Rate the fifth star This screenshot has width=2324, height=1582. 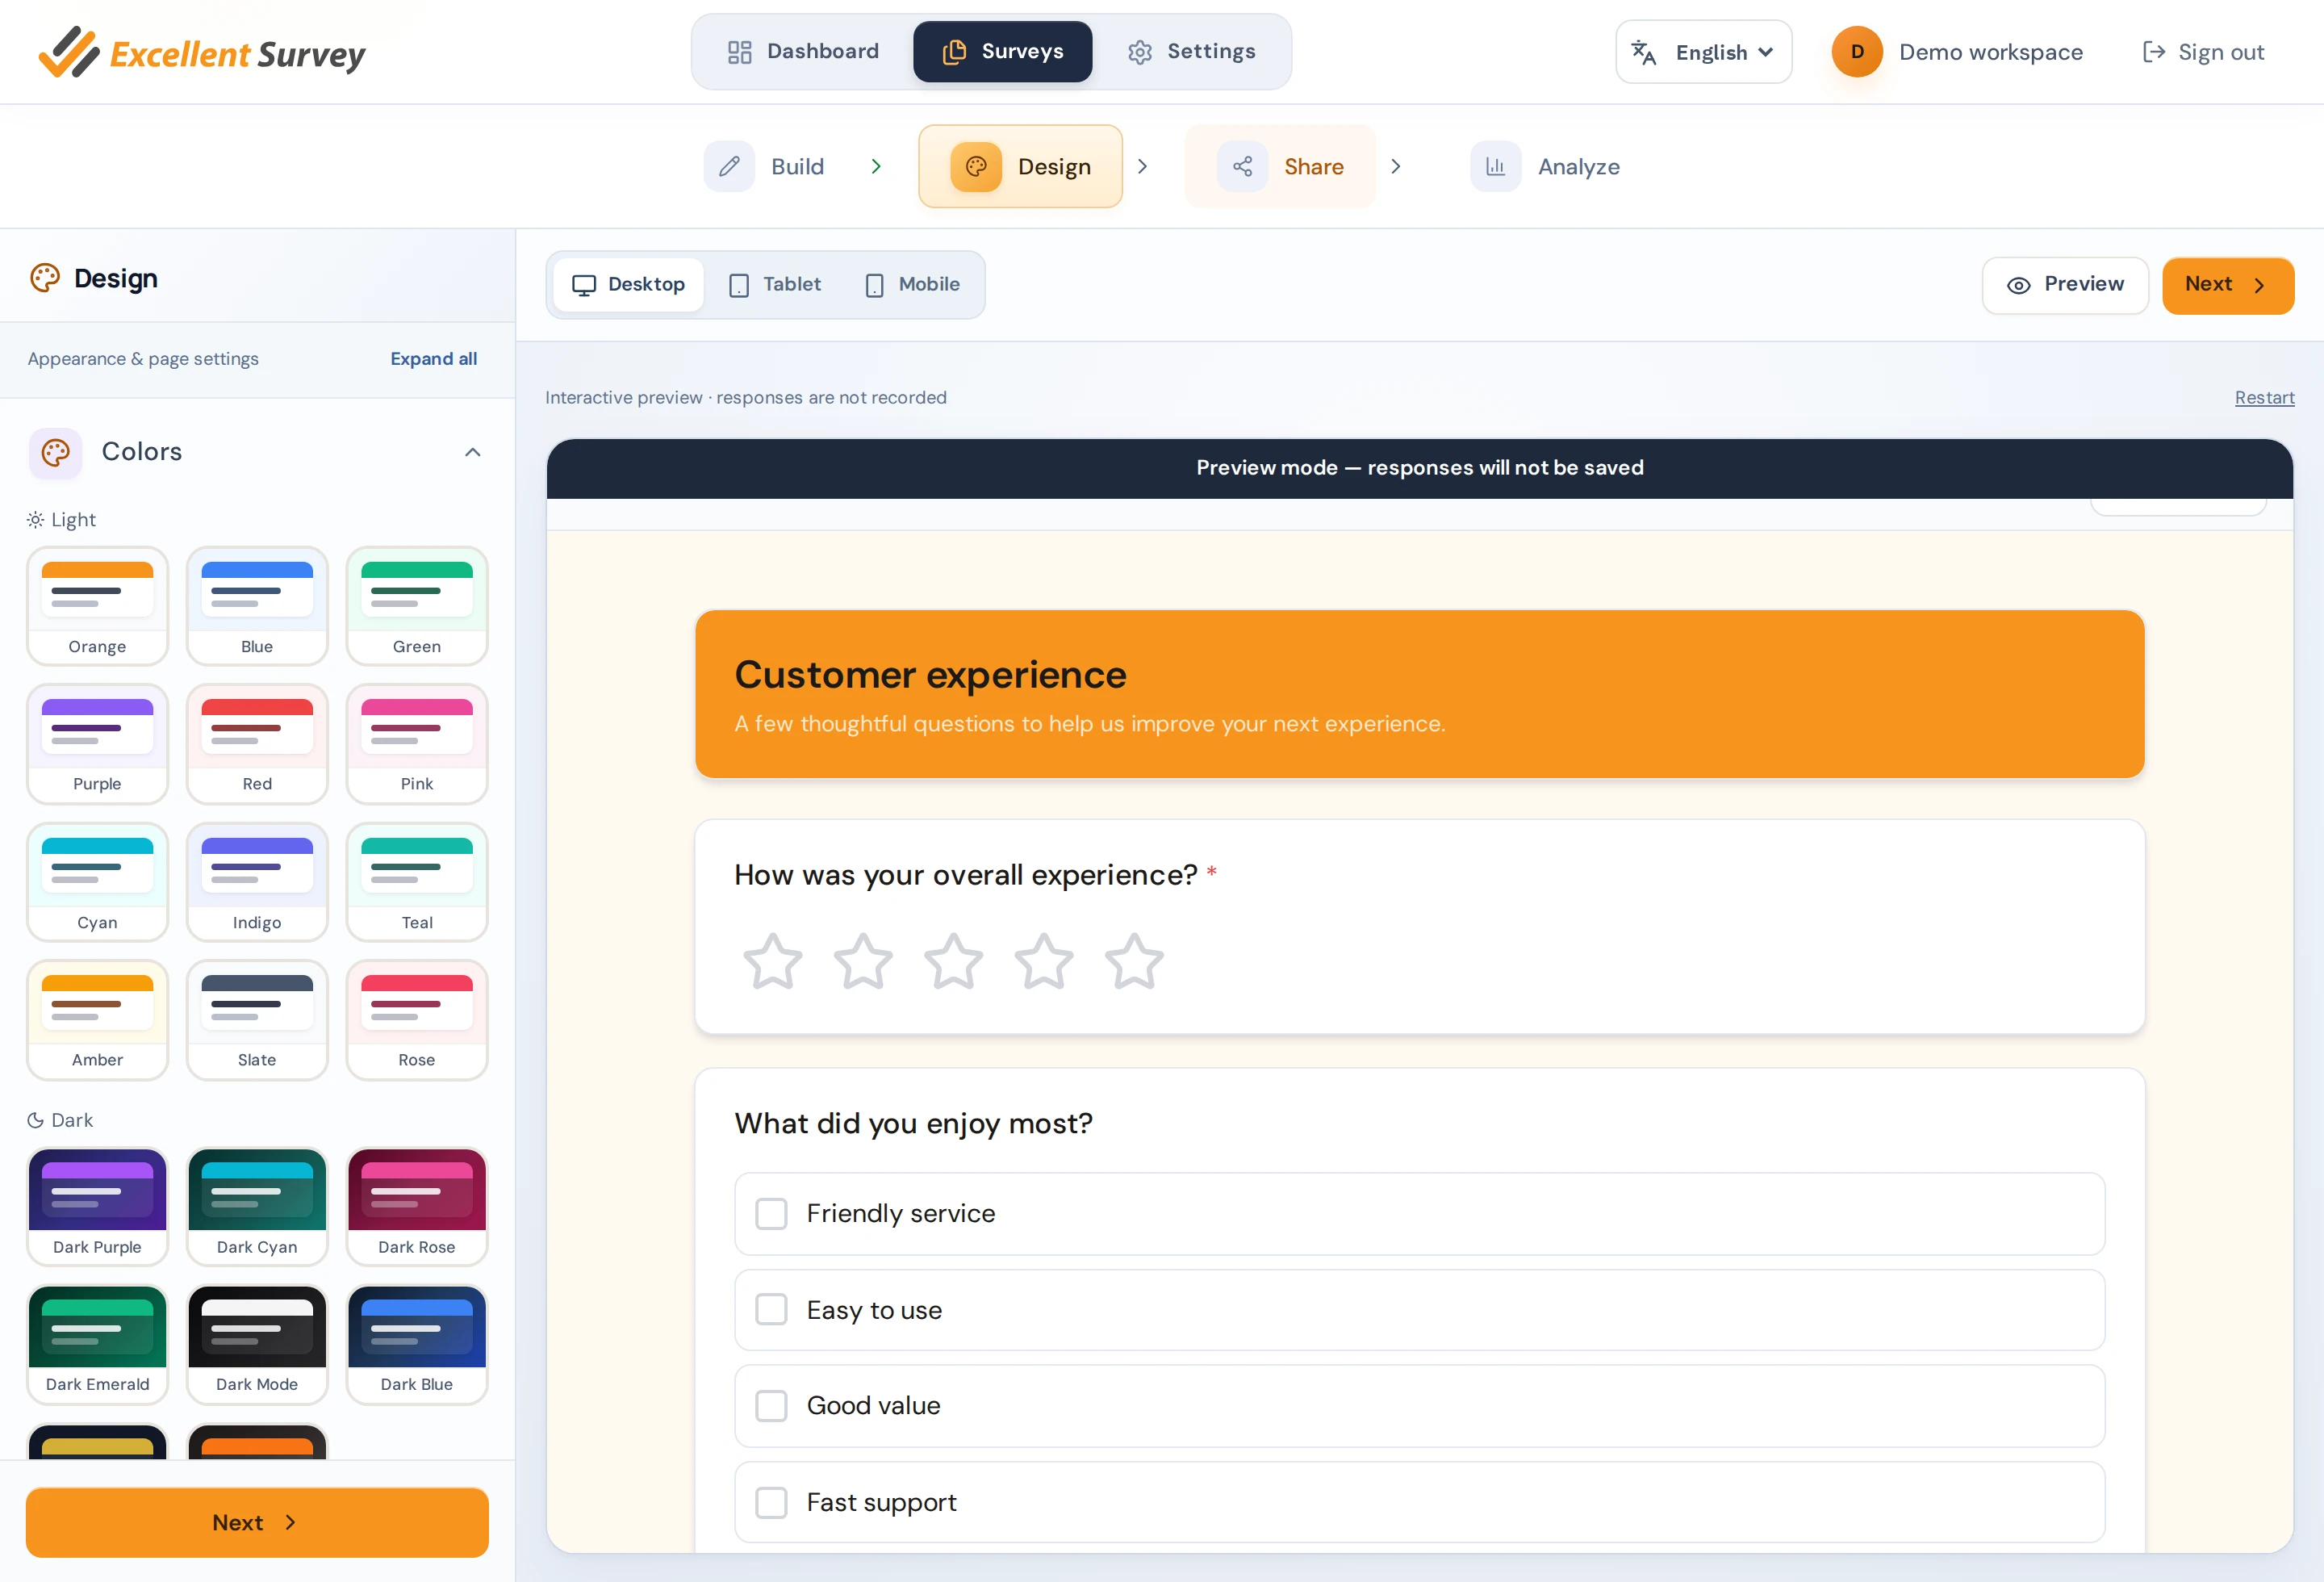[1134, 961]
